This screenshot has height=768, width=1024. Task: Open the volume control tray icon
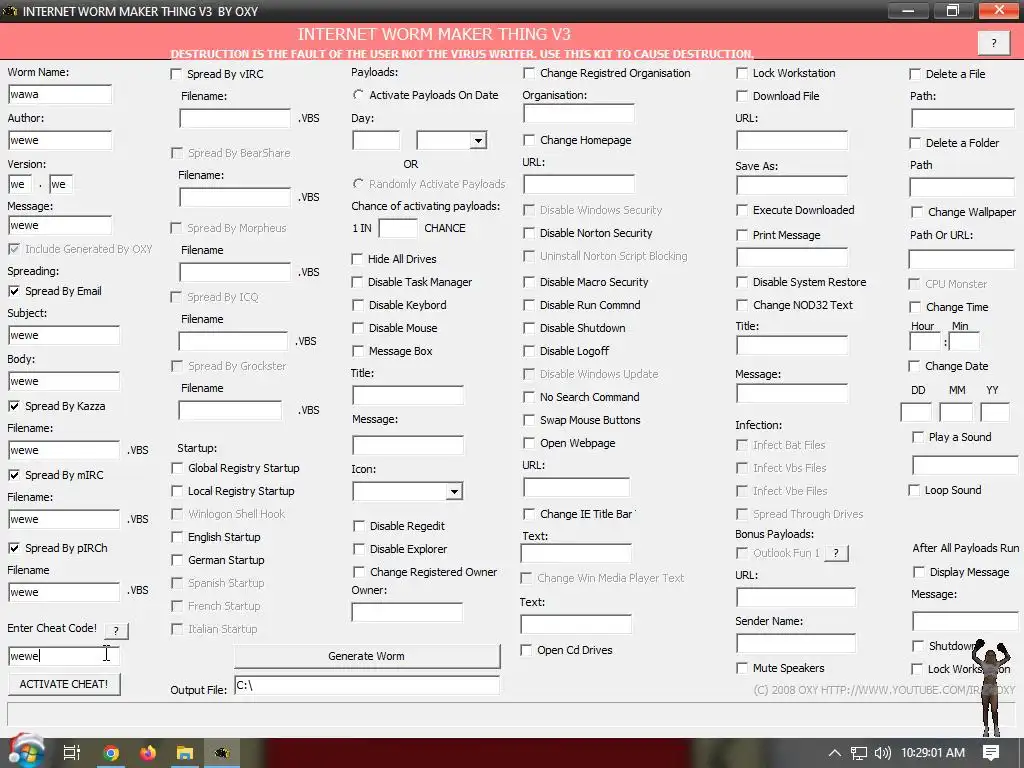(882, 753)
